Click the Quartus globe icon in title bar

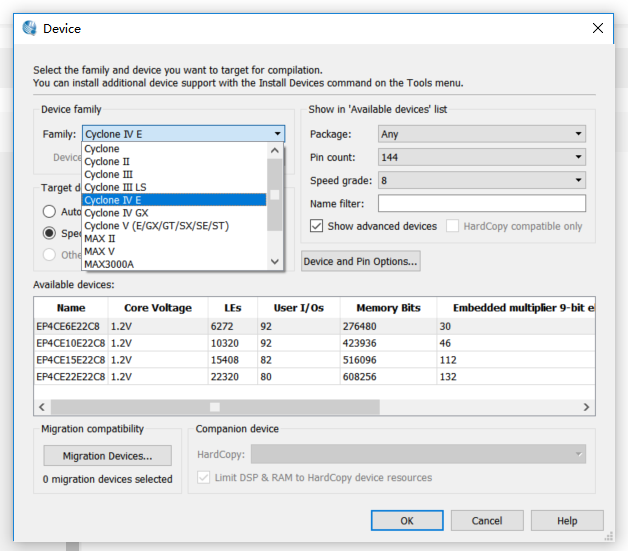(x=30, y=28)
